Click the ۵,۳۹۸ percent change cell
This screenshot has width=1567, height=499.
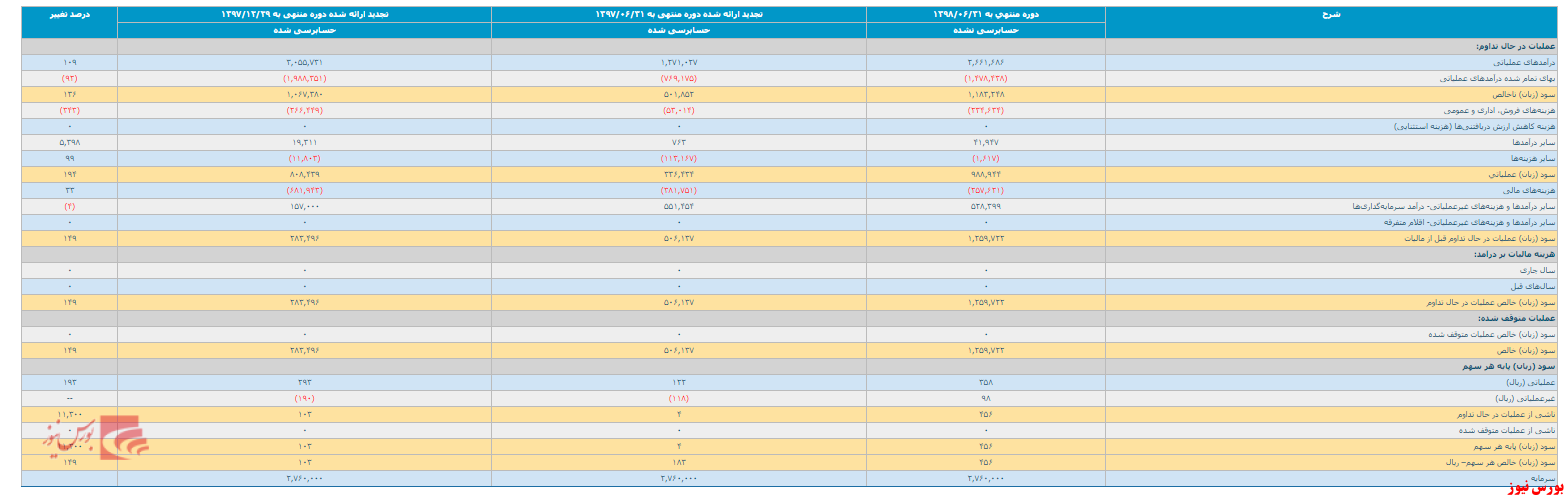69,142
